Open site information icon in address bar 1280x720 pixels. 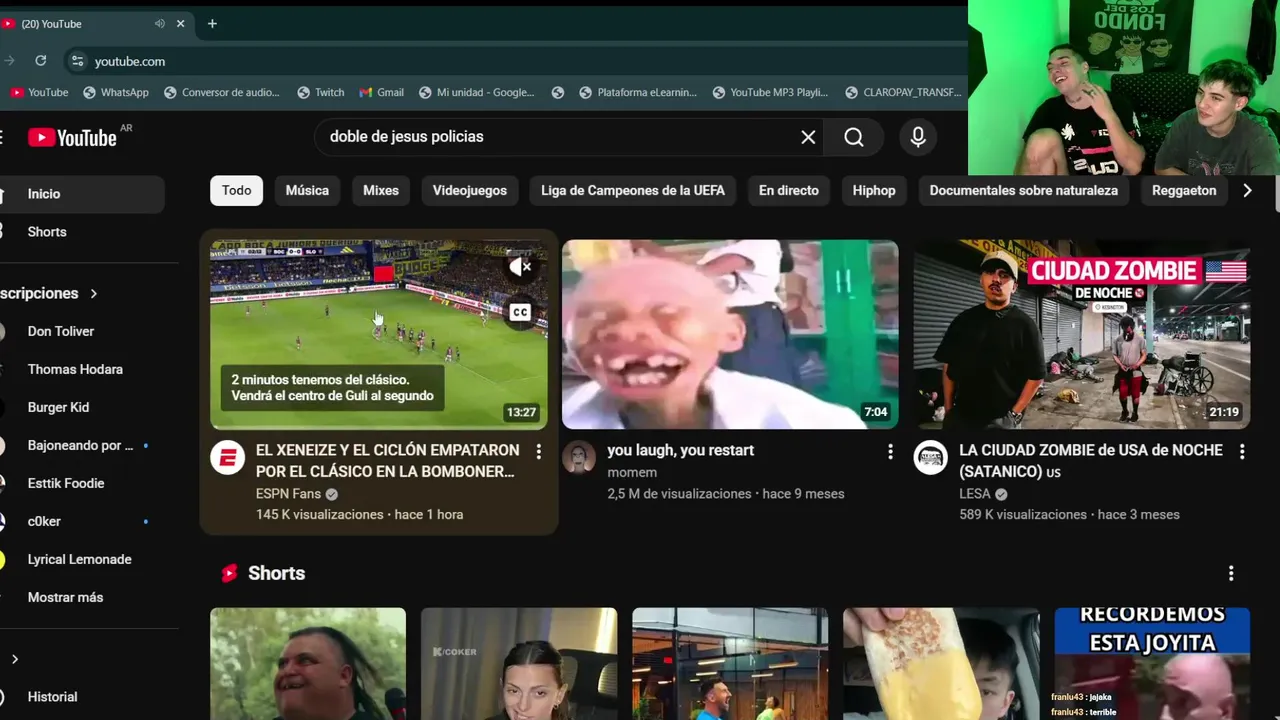click(77, 61)
